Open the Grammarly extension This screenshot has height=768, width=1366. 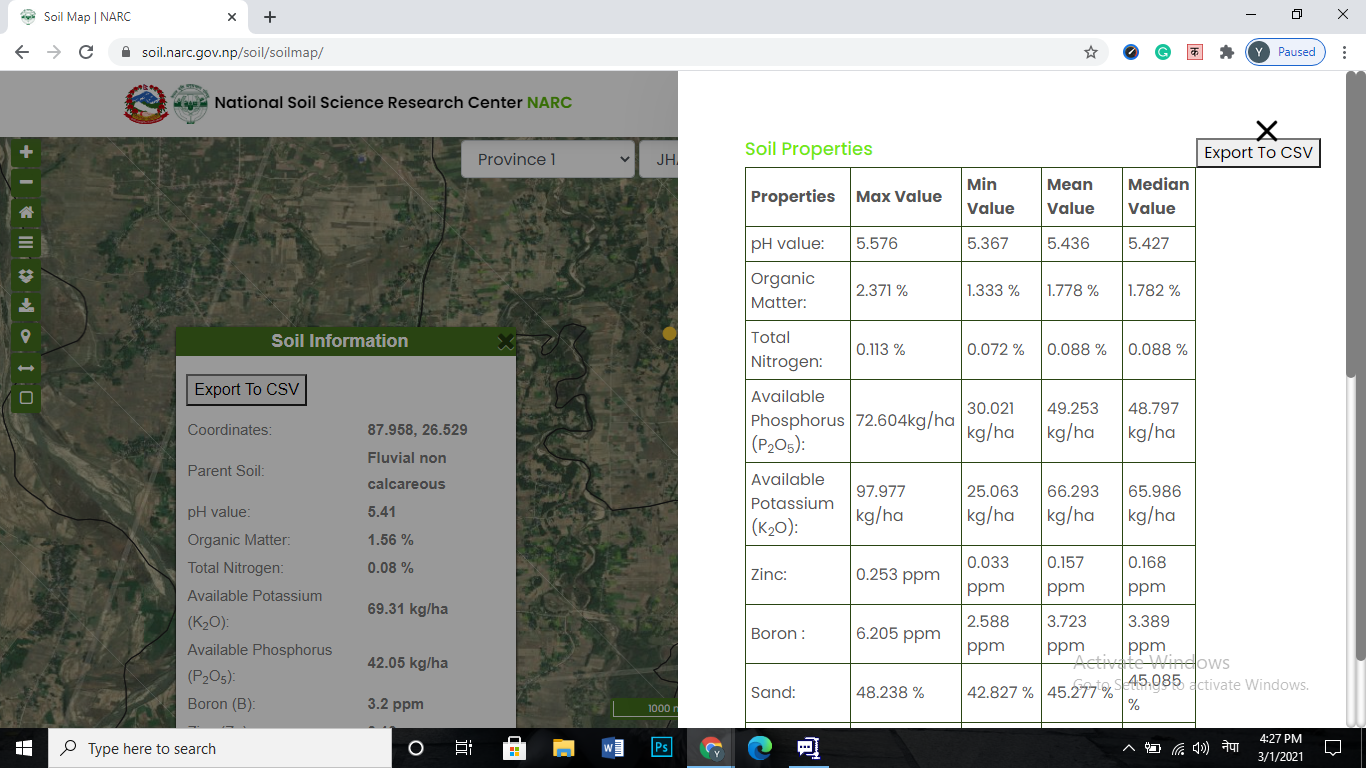point(1163,52)
